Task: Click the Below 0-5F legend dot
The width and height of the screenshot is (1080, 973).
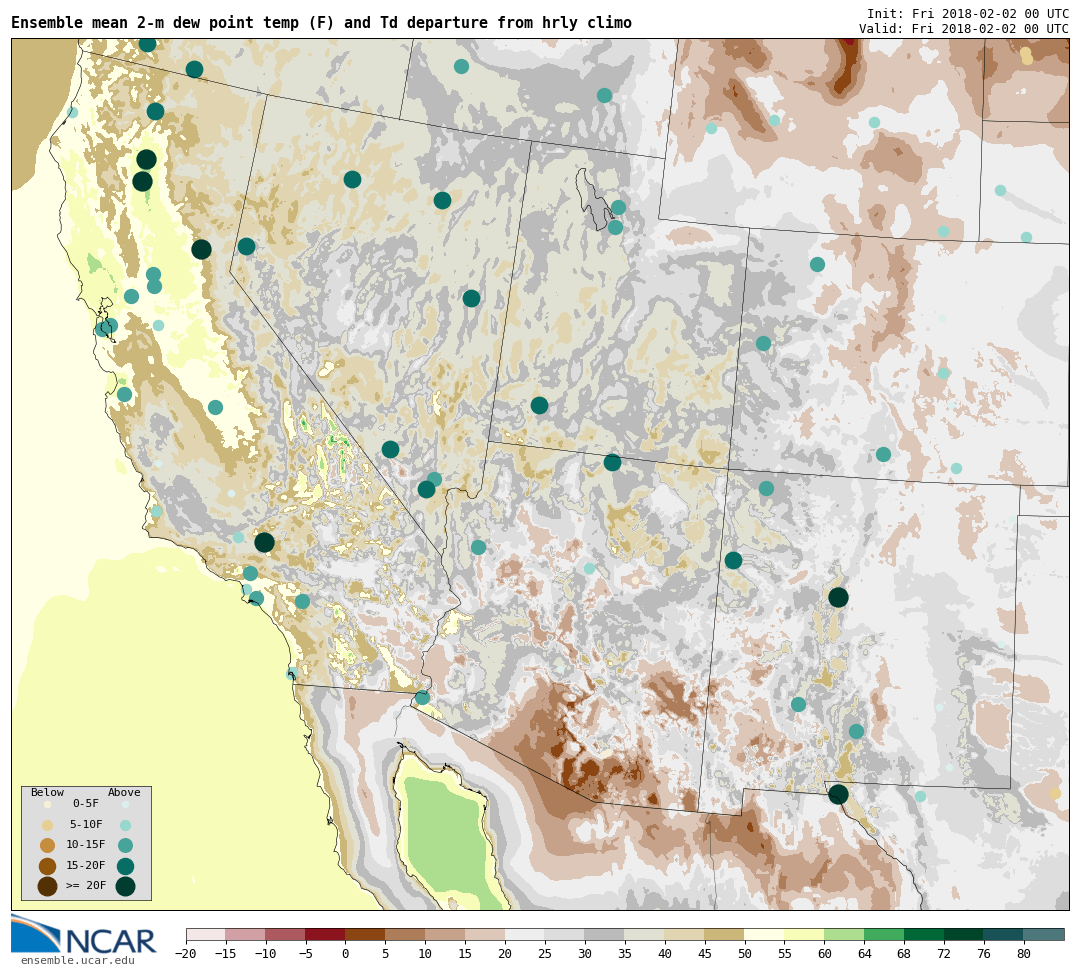Action: pos(48,804)
